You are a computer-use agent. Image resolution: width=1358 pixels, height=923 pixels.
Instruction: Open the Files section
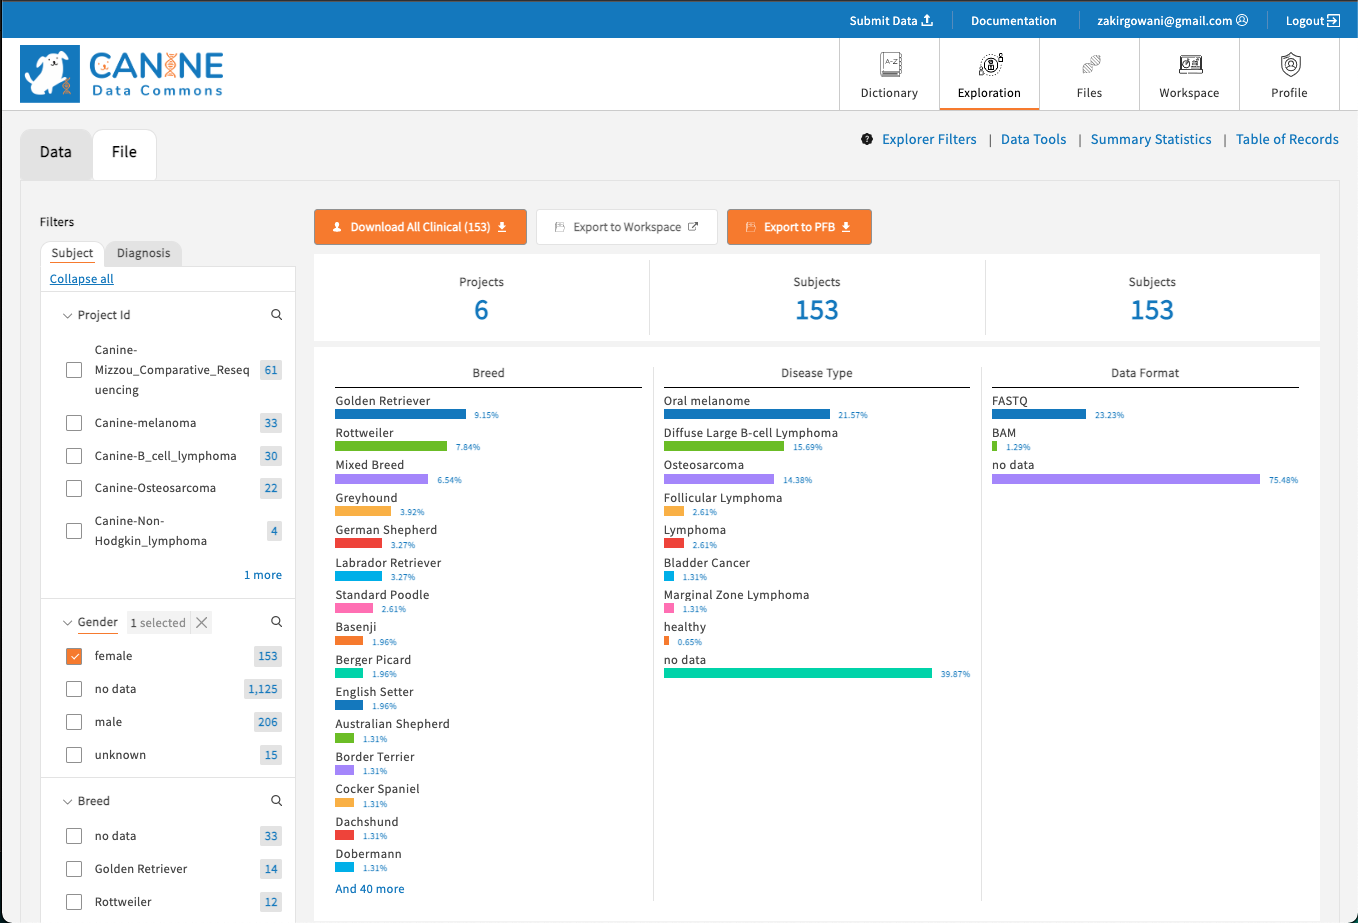click(x=1089, y=74)
